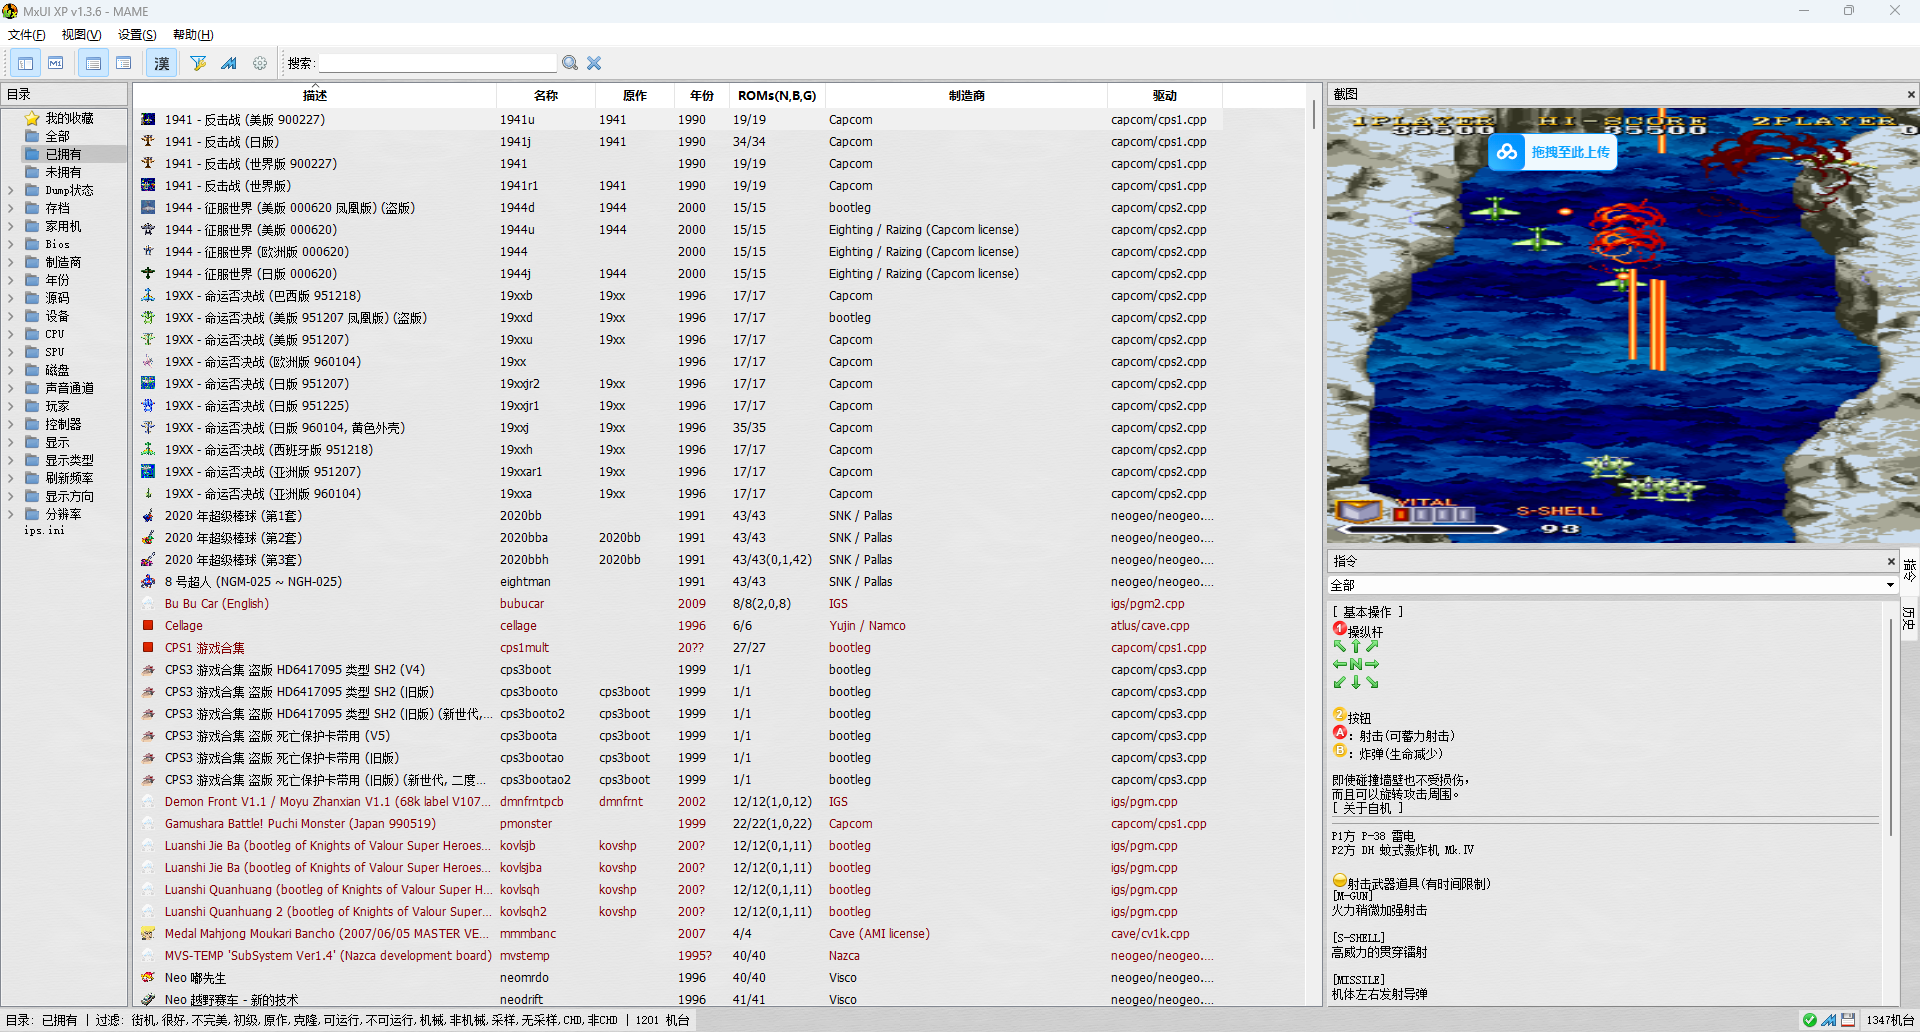Switch to the grouped list view icon

[x=124, y=63]
